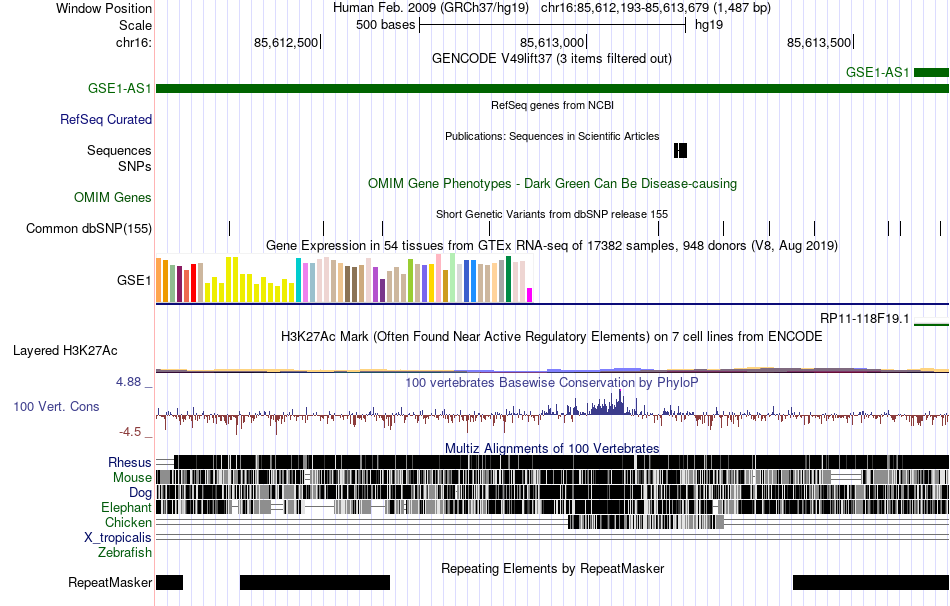Select the Rhesus alignment row label
The image size is (950, 606).
coord(130,462)
